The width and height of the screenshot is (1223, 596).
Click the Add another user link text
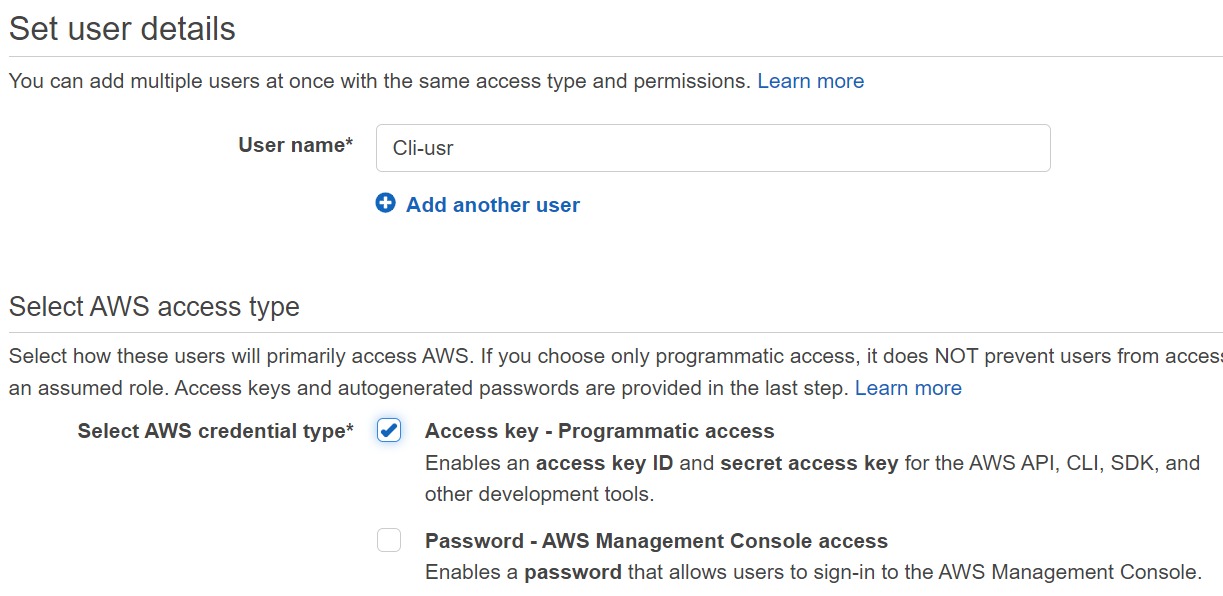coord(492,205)
